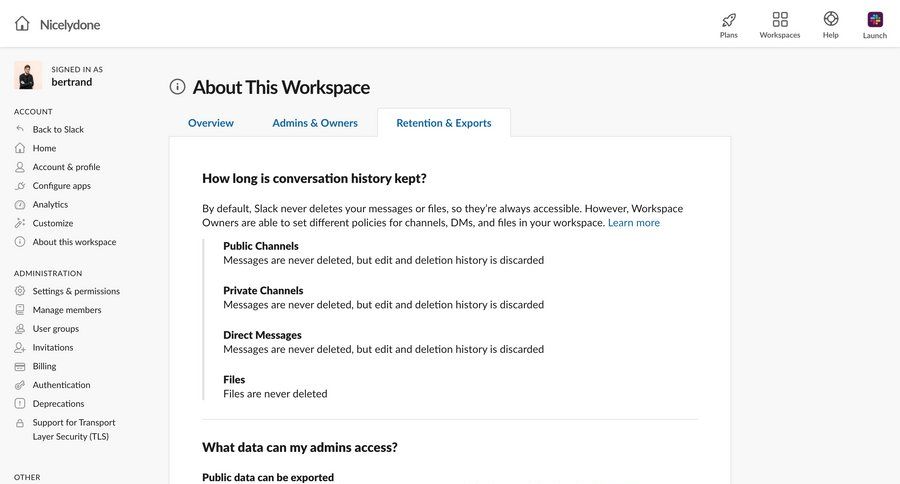Click the Billing card icon
Viewport: 900px width, 484px height.
coord(20,366)
